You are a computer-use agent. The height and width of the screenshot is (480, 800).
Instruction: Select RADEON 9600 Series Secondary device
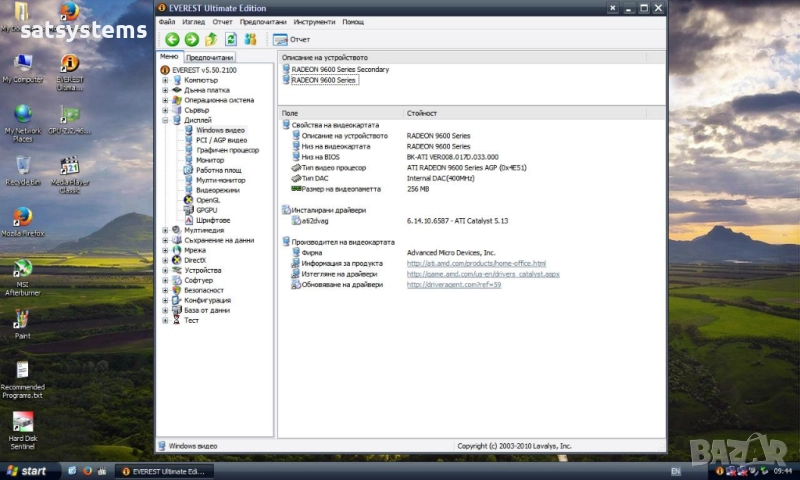[340, 69]
